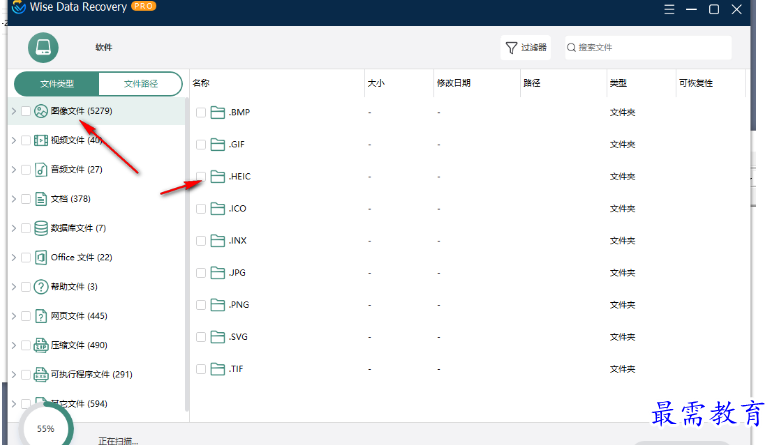Viewport: 773px width, 445px height.
Task: Expand the web page files (445) node
Action: [x=14, y=316]
